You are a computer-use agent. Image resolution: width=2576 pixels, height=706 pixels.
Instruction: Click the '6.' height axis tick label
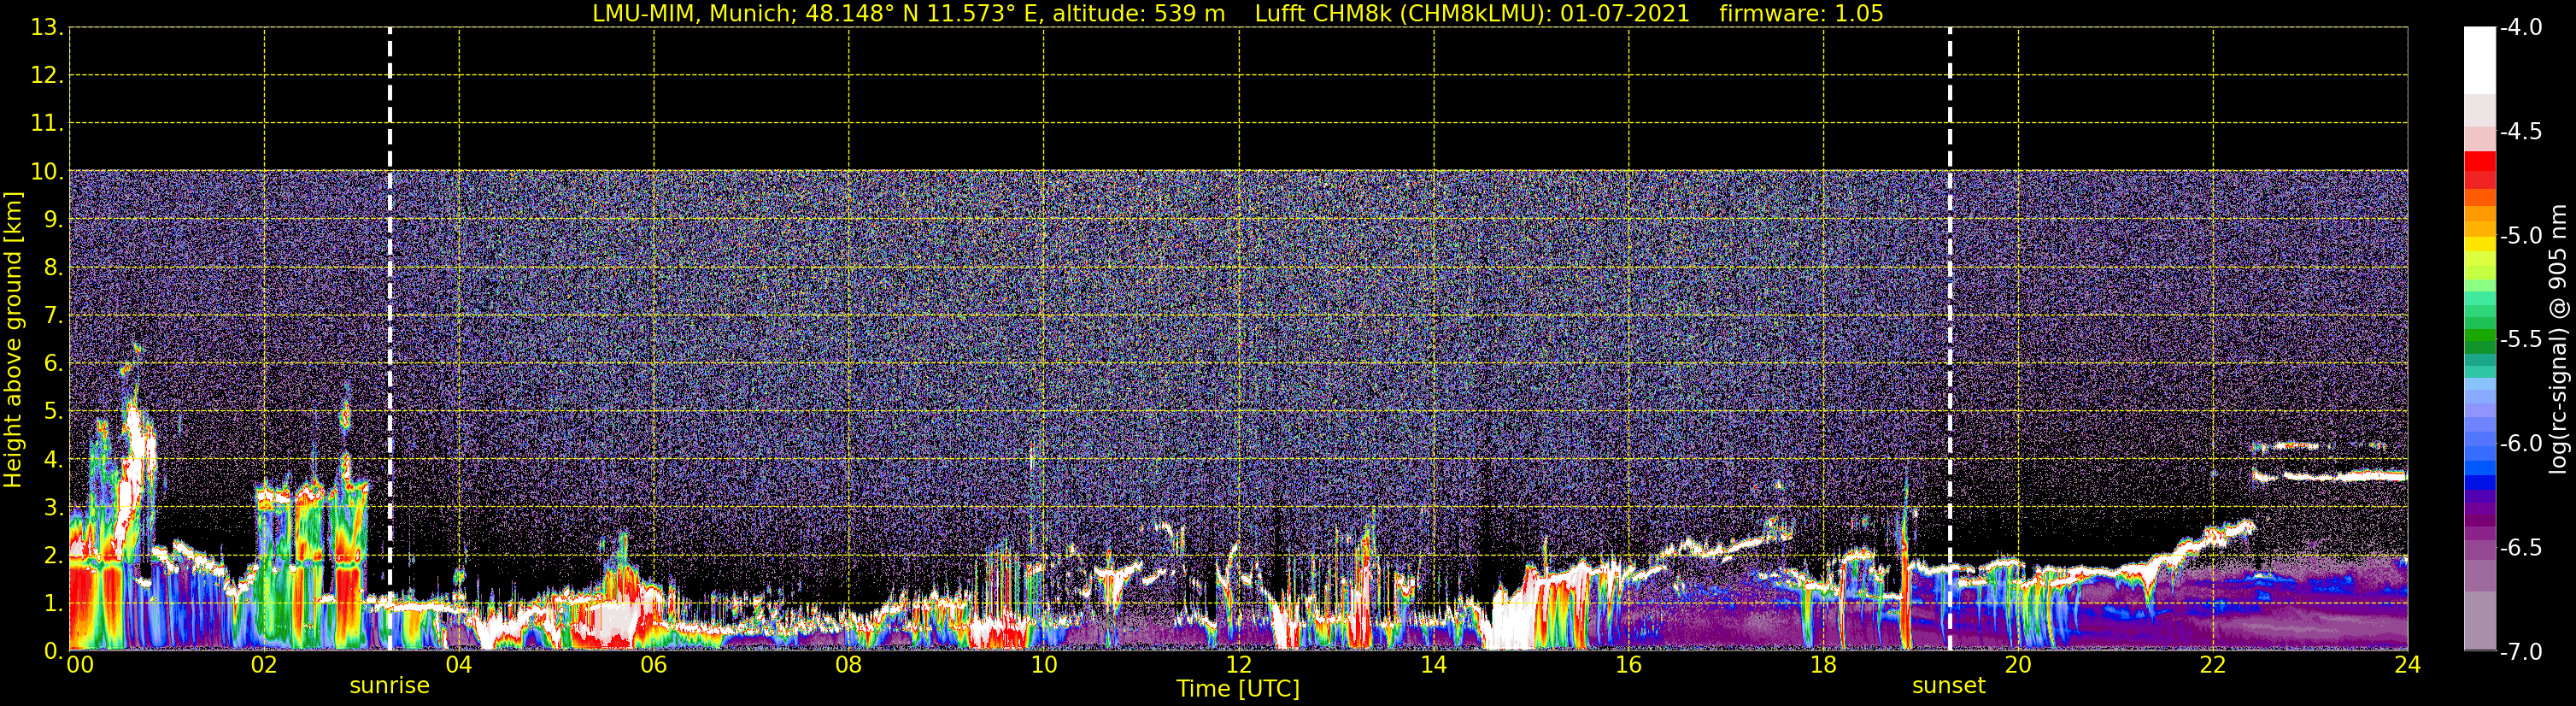(53, 364)
